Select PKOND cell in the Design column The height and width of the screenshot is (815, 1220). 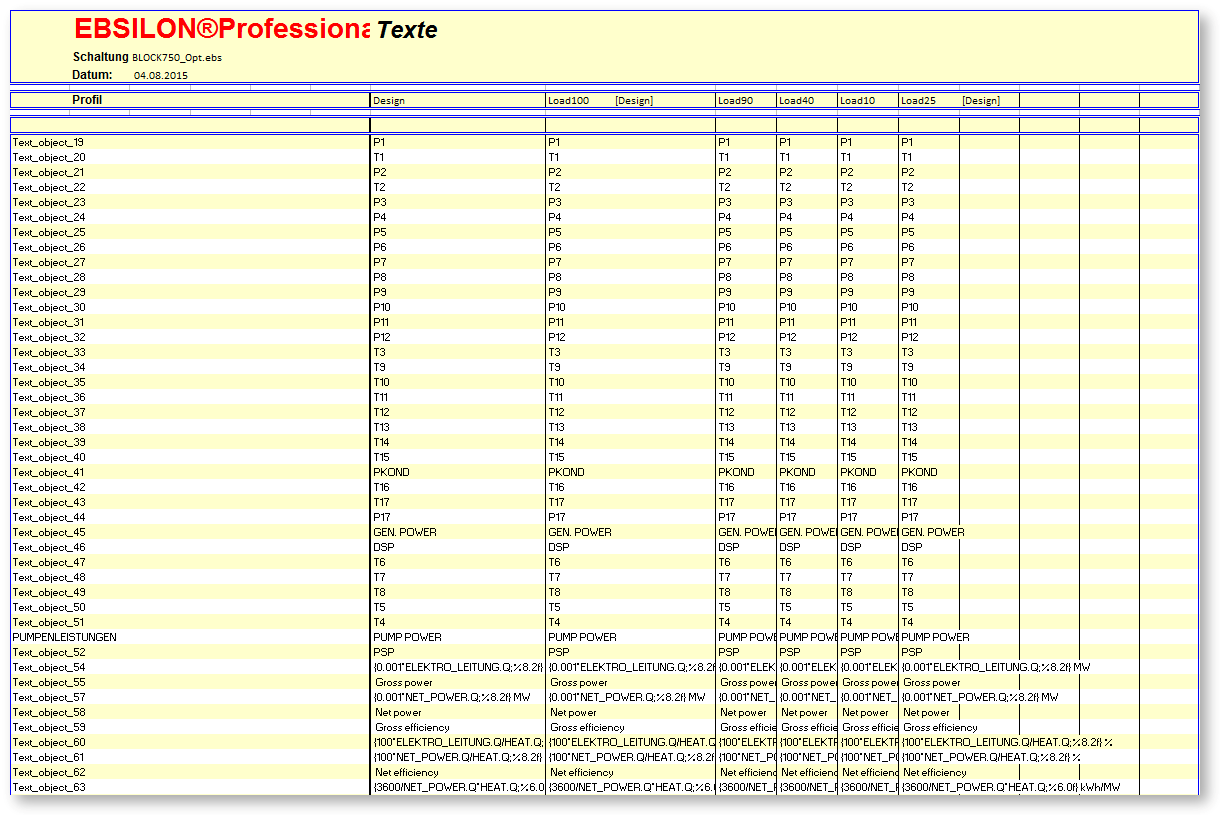(x=391, y=472)
